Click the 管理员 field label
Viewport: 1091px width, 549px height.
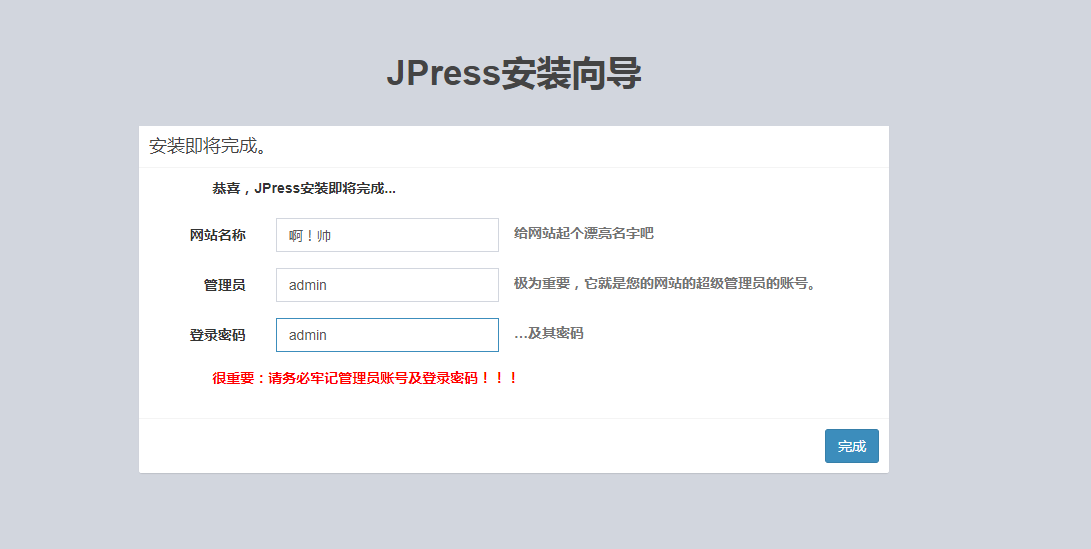[225, 285]
